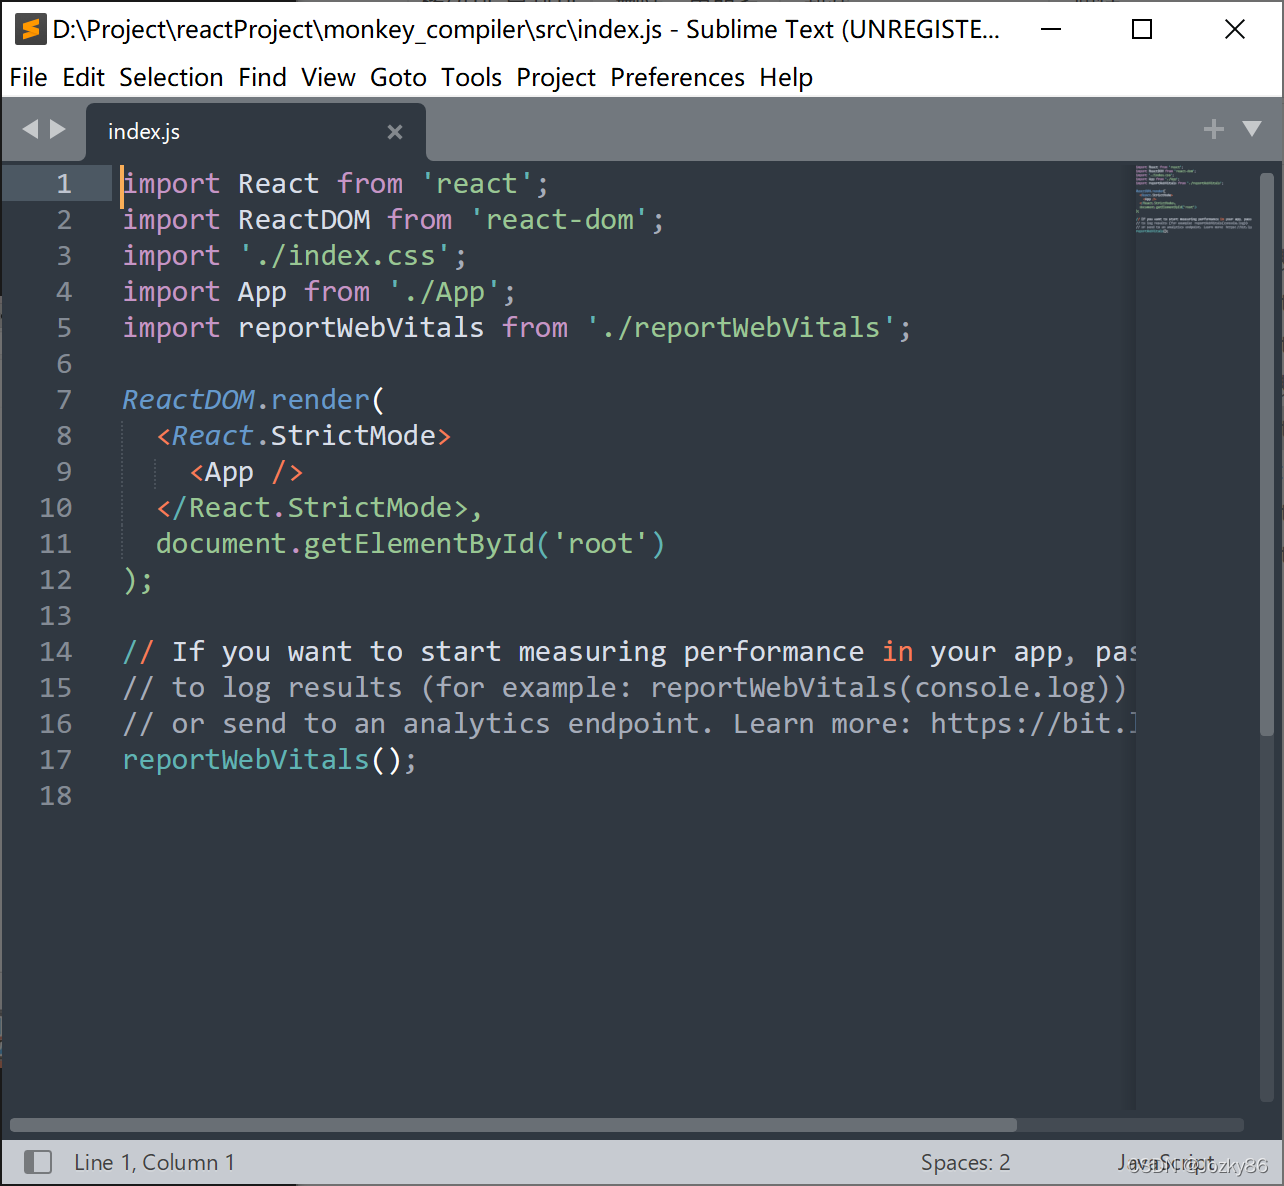Open the tab list dropdown arrow
The width and height of the screenshot is (1284, 1186).
(1252, 129)
